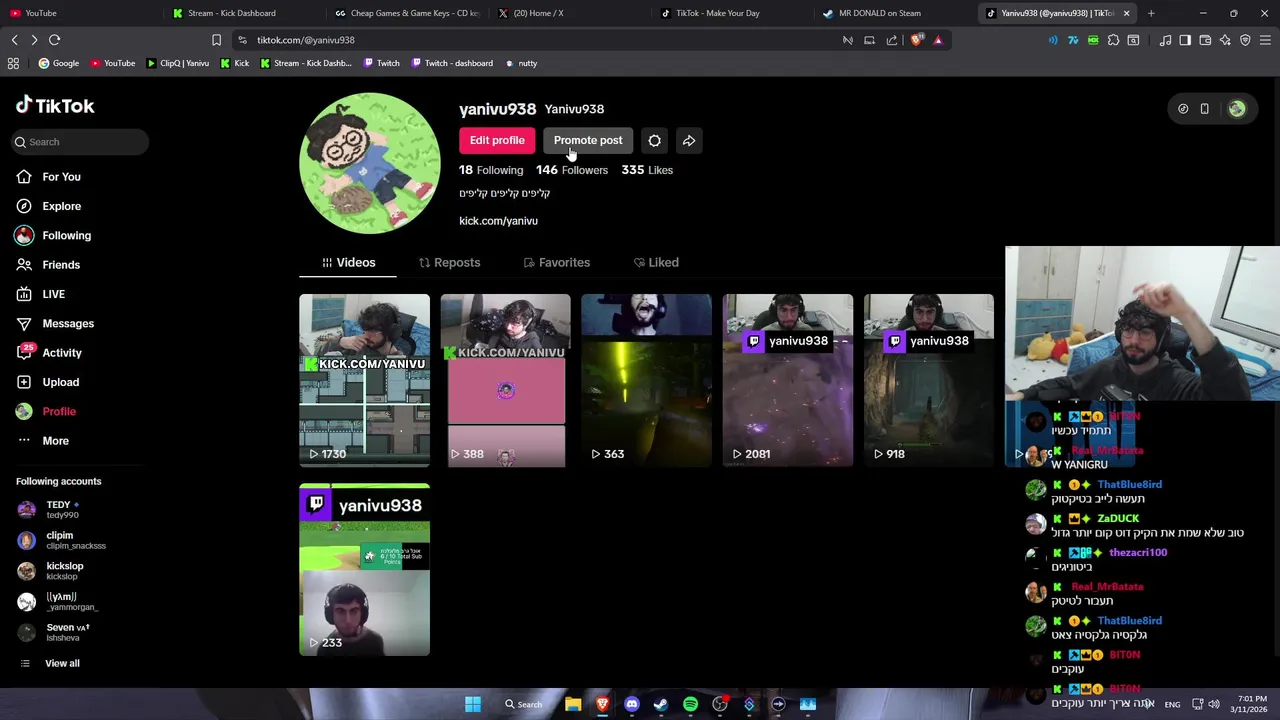Click the TikTok logo
Screen dimensions: 1280x720
tap(55, 105)
